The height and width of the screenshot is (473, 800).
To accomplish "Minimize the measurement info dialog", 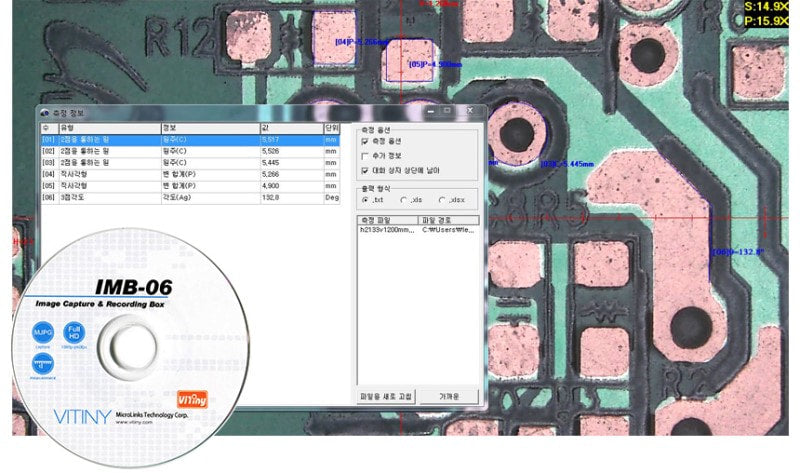I will (427, 112).
